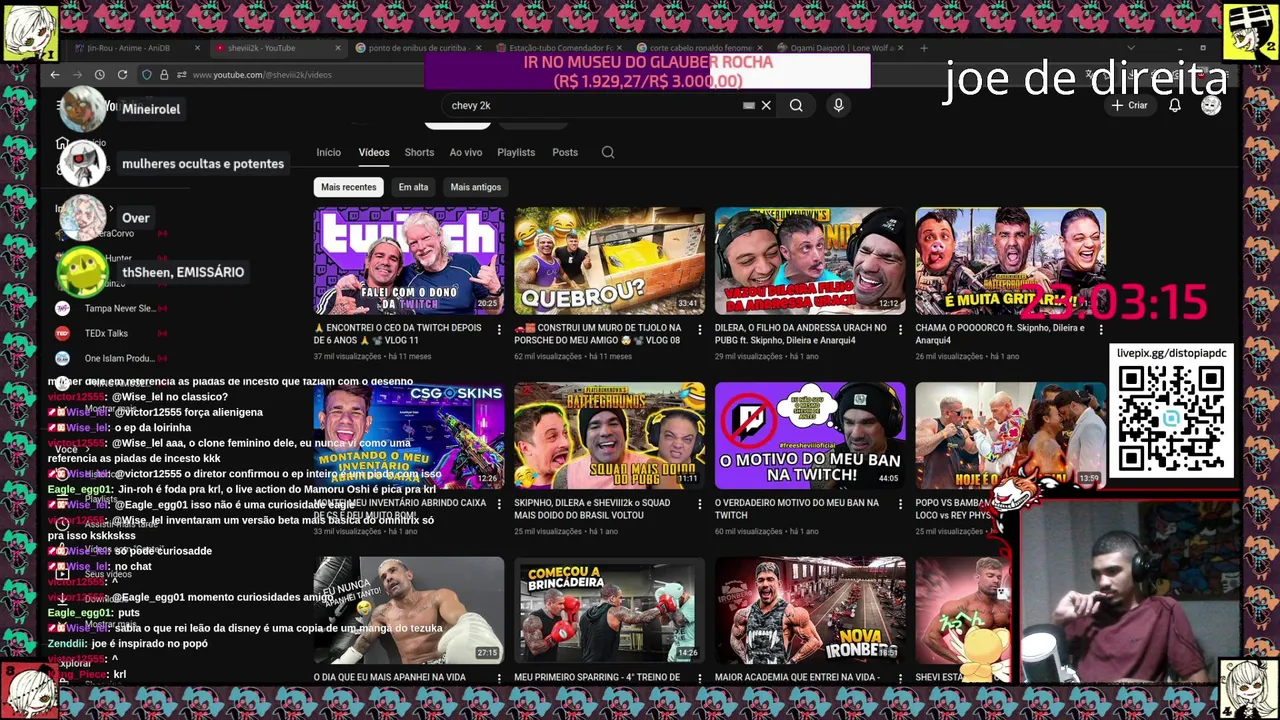Image resolution: width=1280 pixels, height=720 pixels.
Task: Open the channel Playlists tab
Action: click(x=516, y=152)
